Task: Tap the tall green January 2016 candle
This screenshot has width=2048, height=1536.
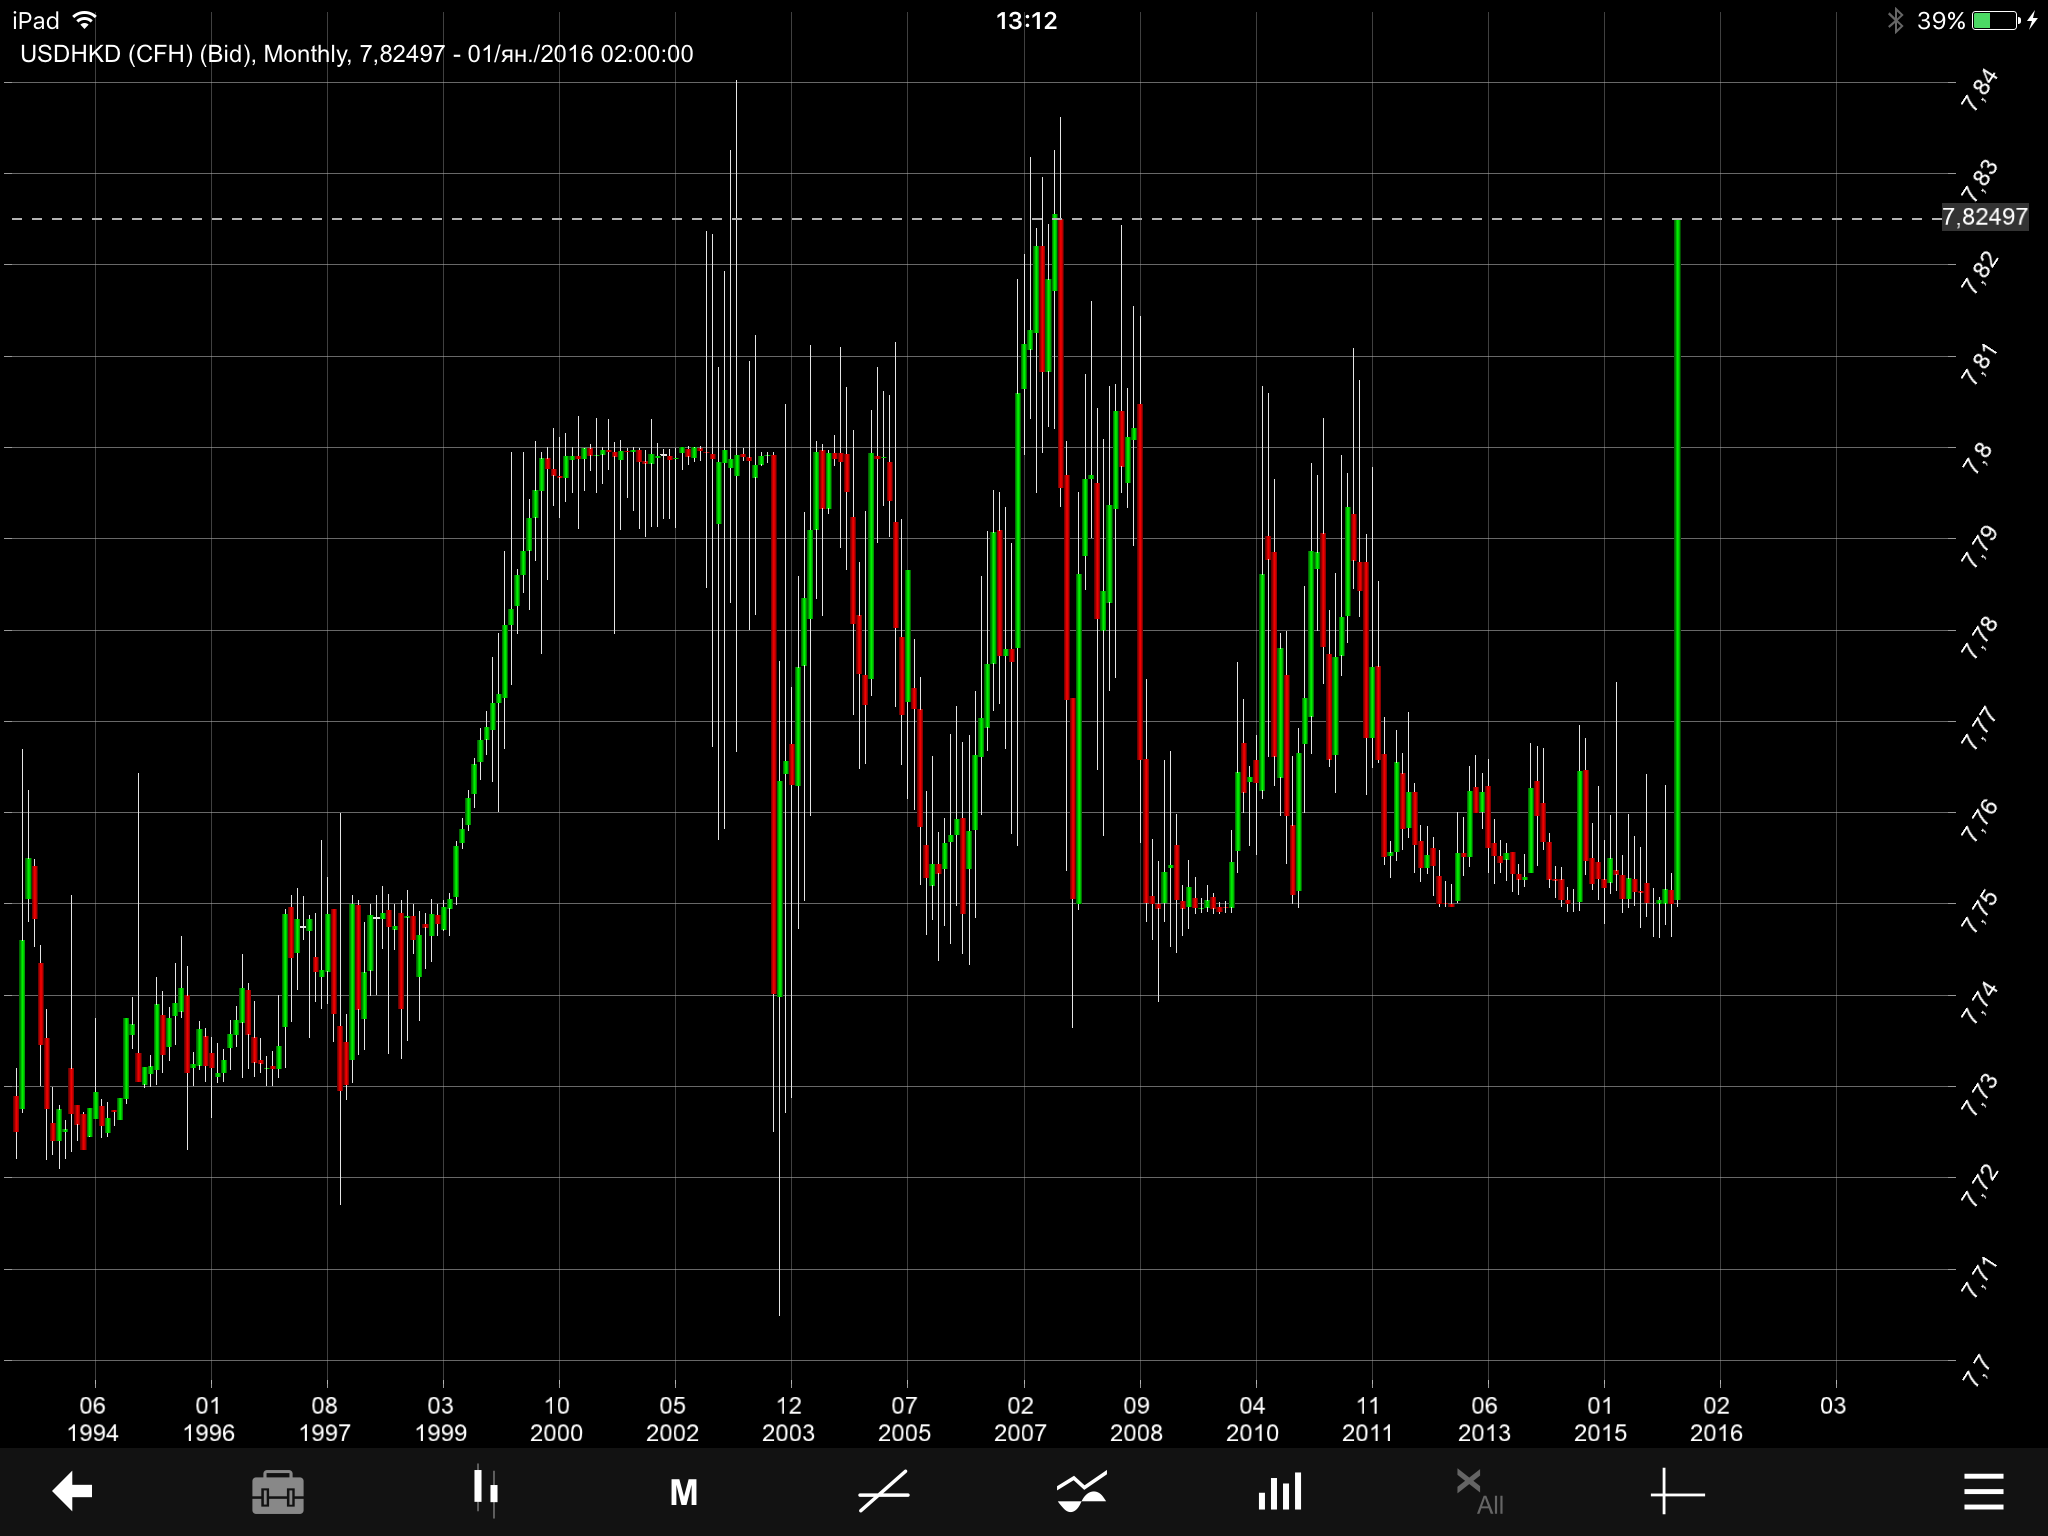Action: pyautogui.click(x=1677, y=560)
